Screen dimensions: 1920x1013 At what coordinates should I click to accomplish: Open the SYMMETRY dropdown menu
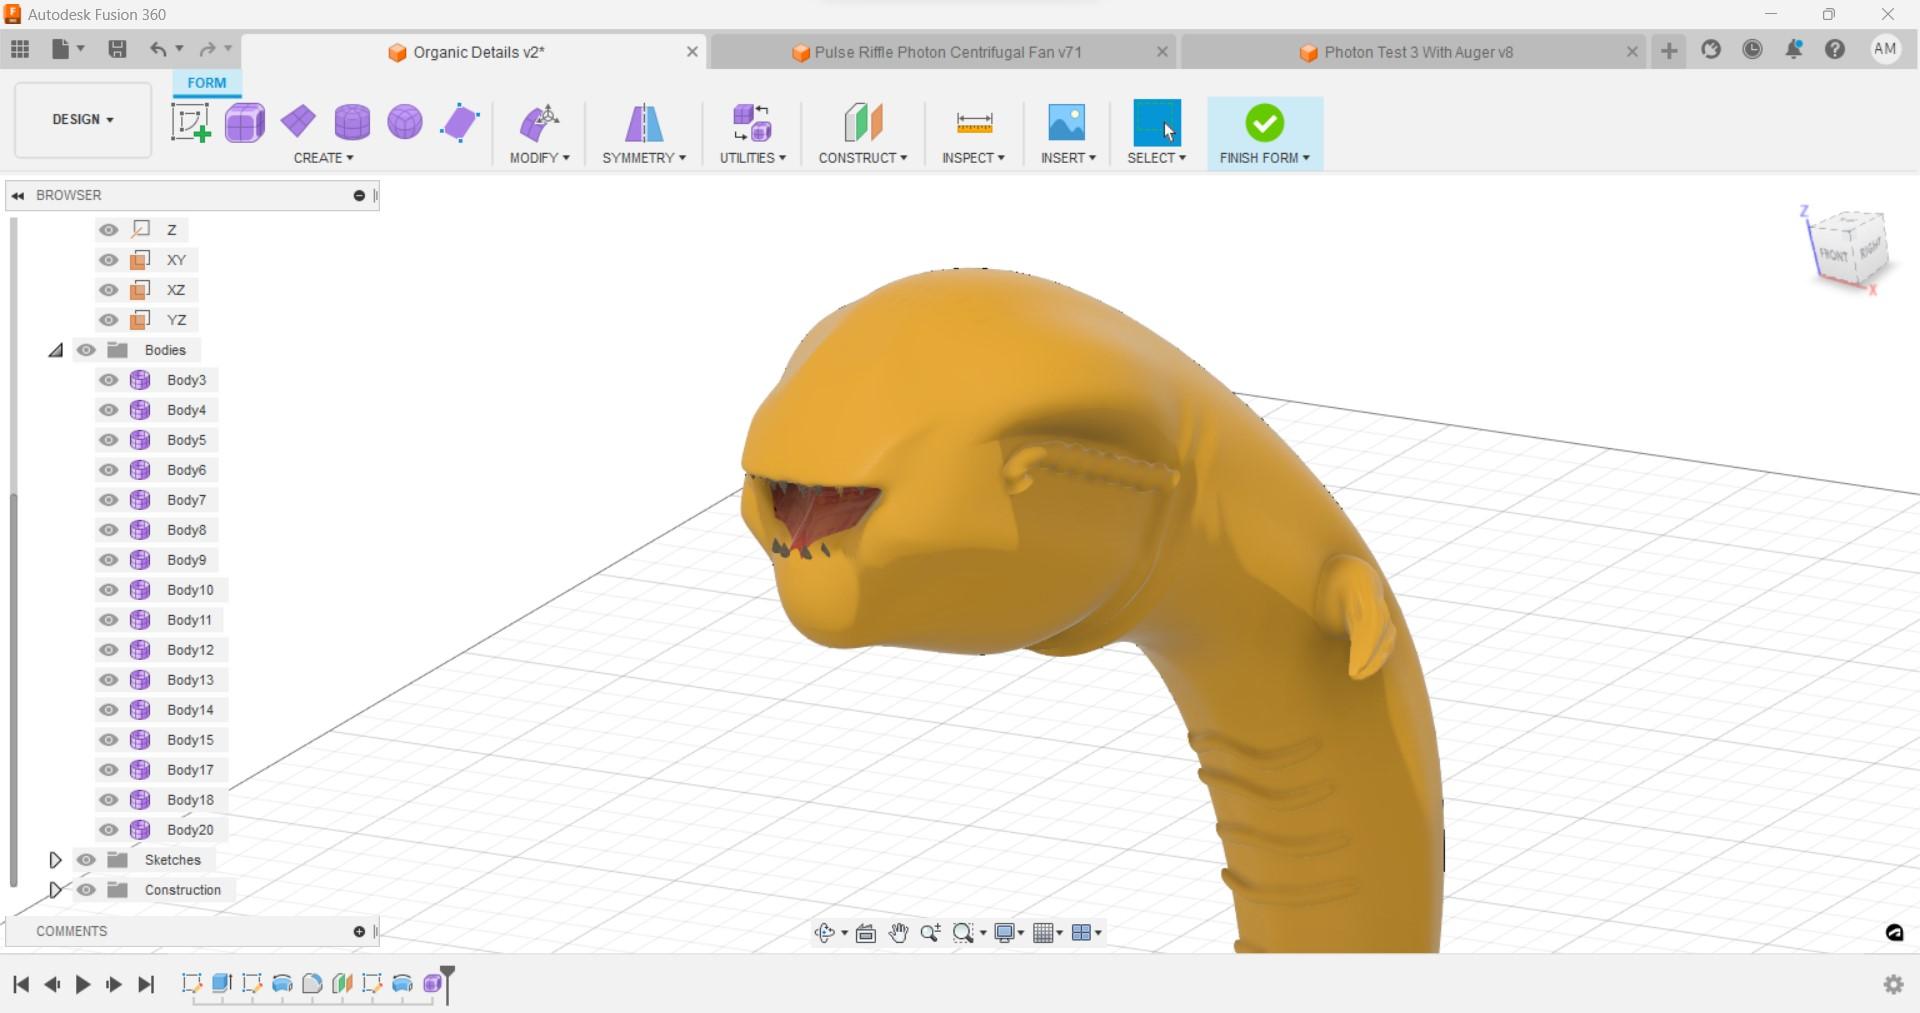(644, 158)
